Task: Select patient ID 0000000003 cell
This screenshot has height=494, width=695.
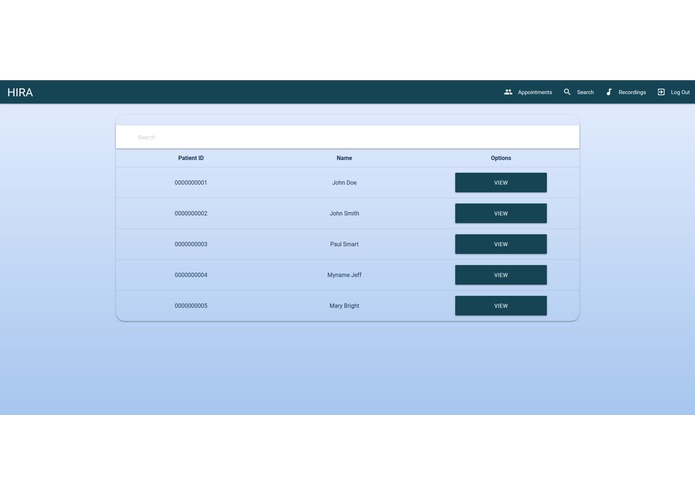Action: [191, 244]
